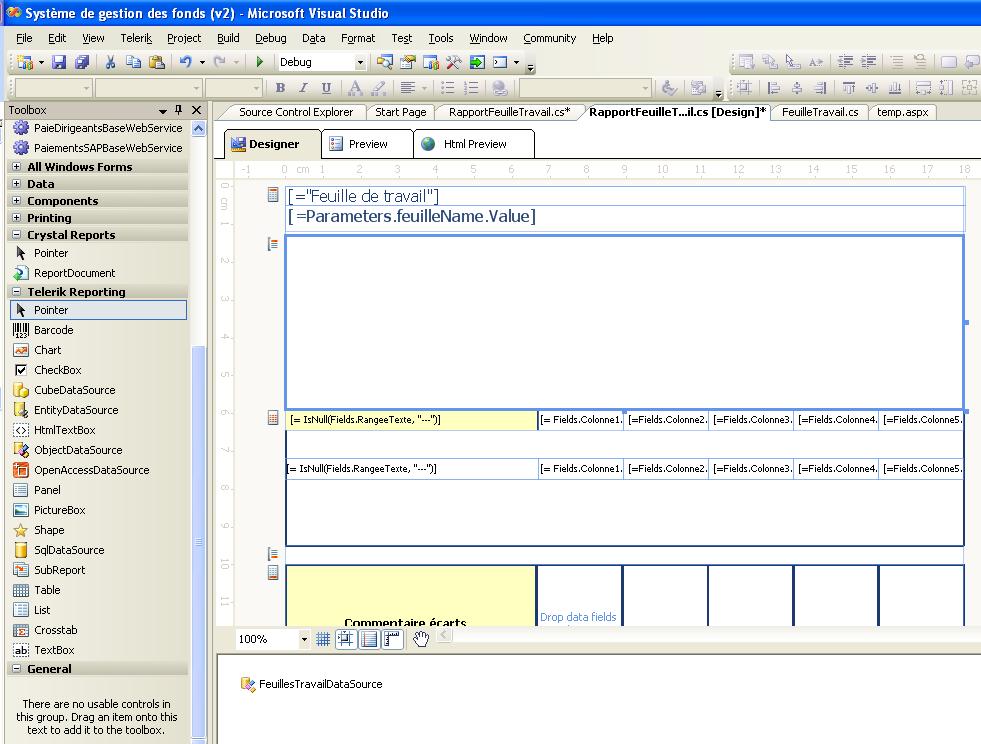
Task: Toggle the grid display button
Action: click(324, 639)
